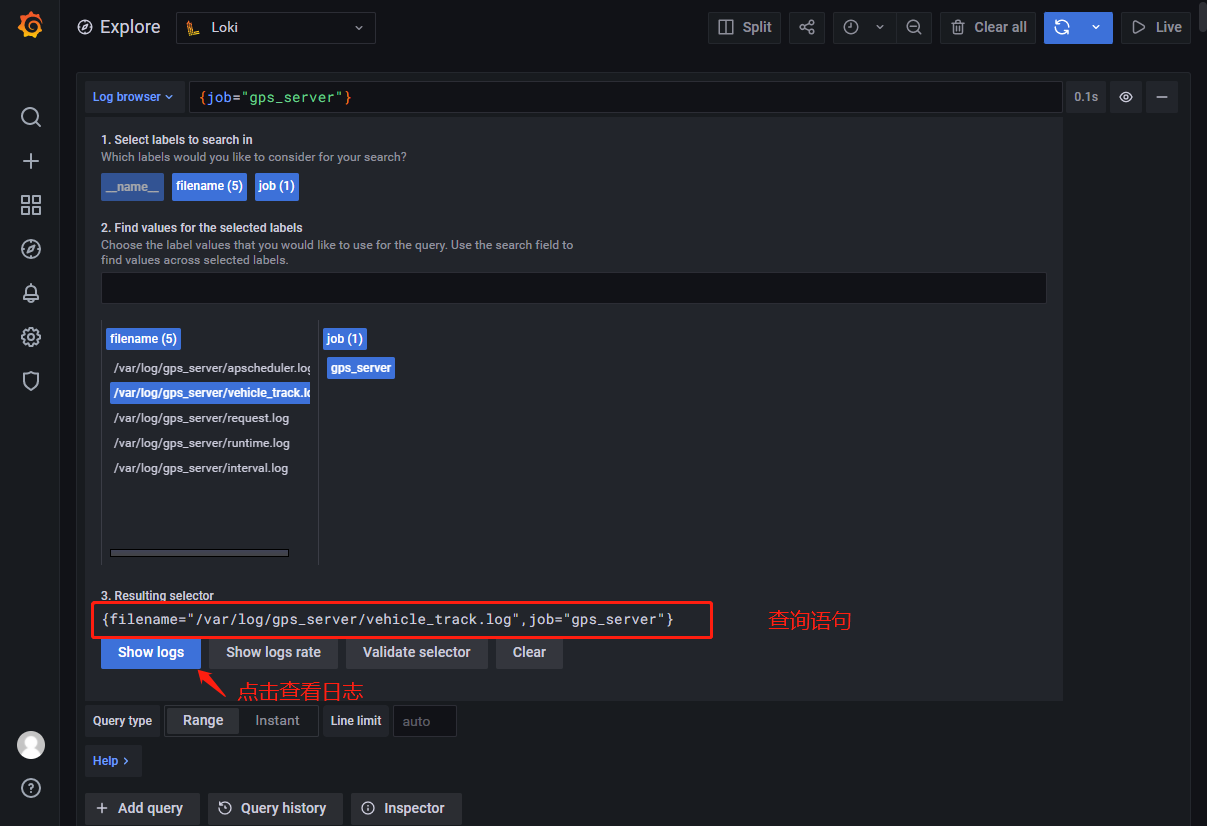The image size is (1207, 826).
Task: Select the request.log filename value
Action: tap(201, 418)
